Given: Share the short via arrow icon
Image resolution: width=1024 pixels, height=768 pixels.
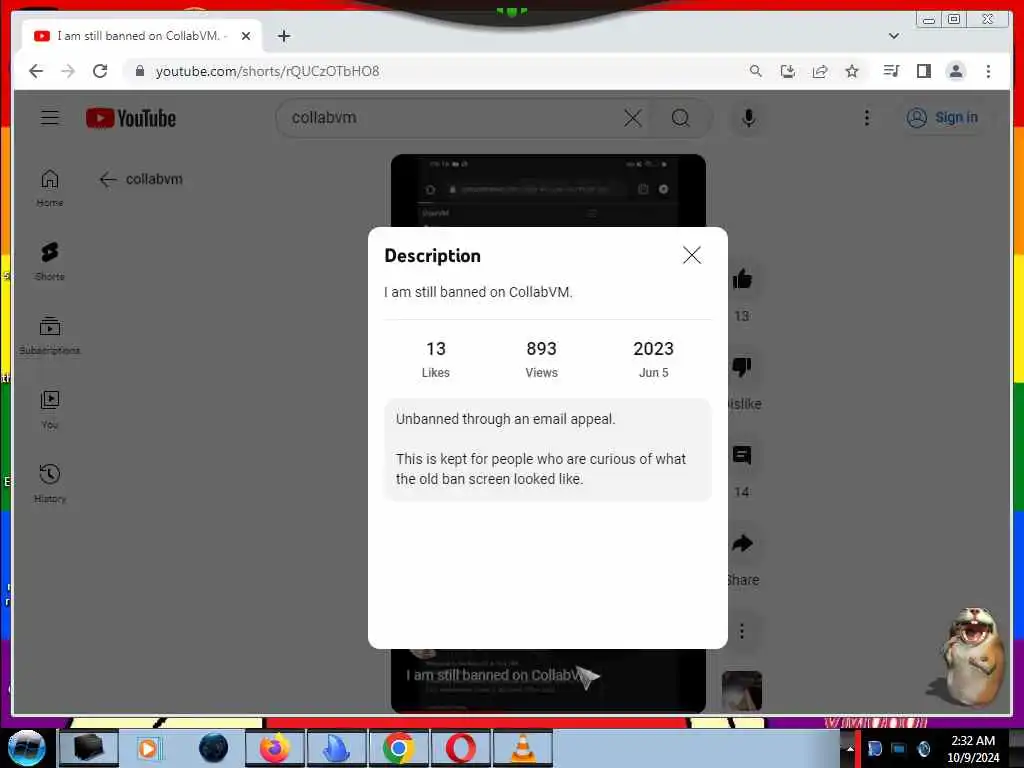Looking at the screenshot, I should coord(742,543).
